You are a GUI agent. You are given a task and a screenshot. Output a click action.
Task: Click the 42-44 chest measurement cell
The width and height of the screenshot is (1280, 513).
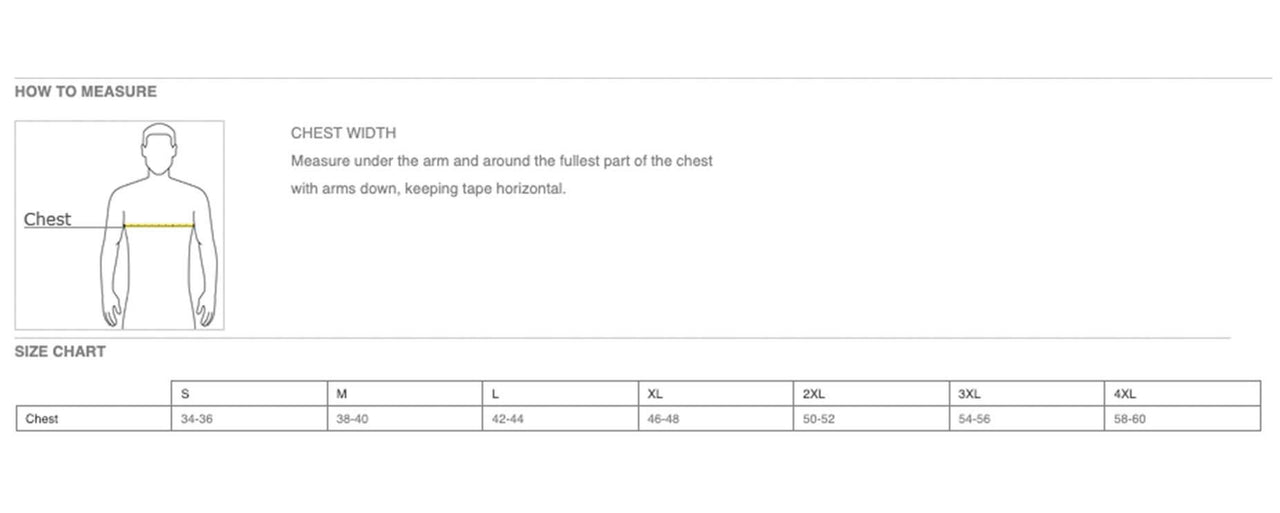coord(508,419)
